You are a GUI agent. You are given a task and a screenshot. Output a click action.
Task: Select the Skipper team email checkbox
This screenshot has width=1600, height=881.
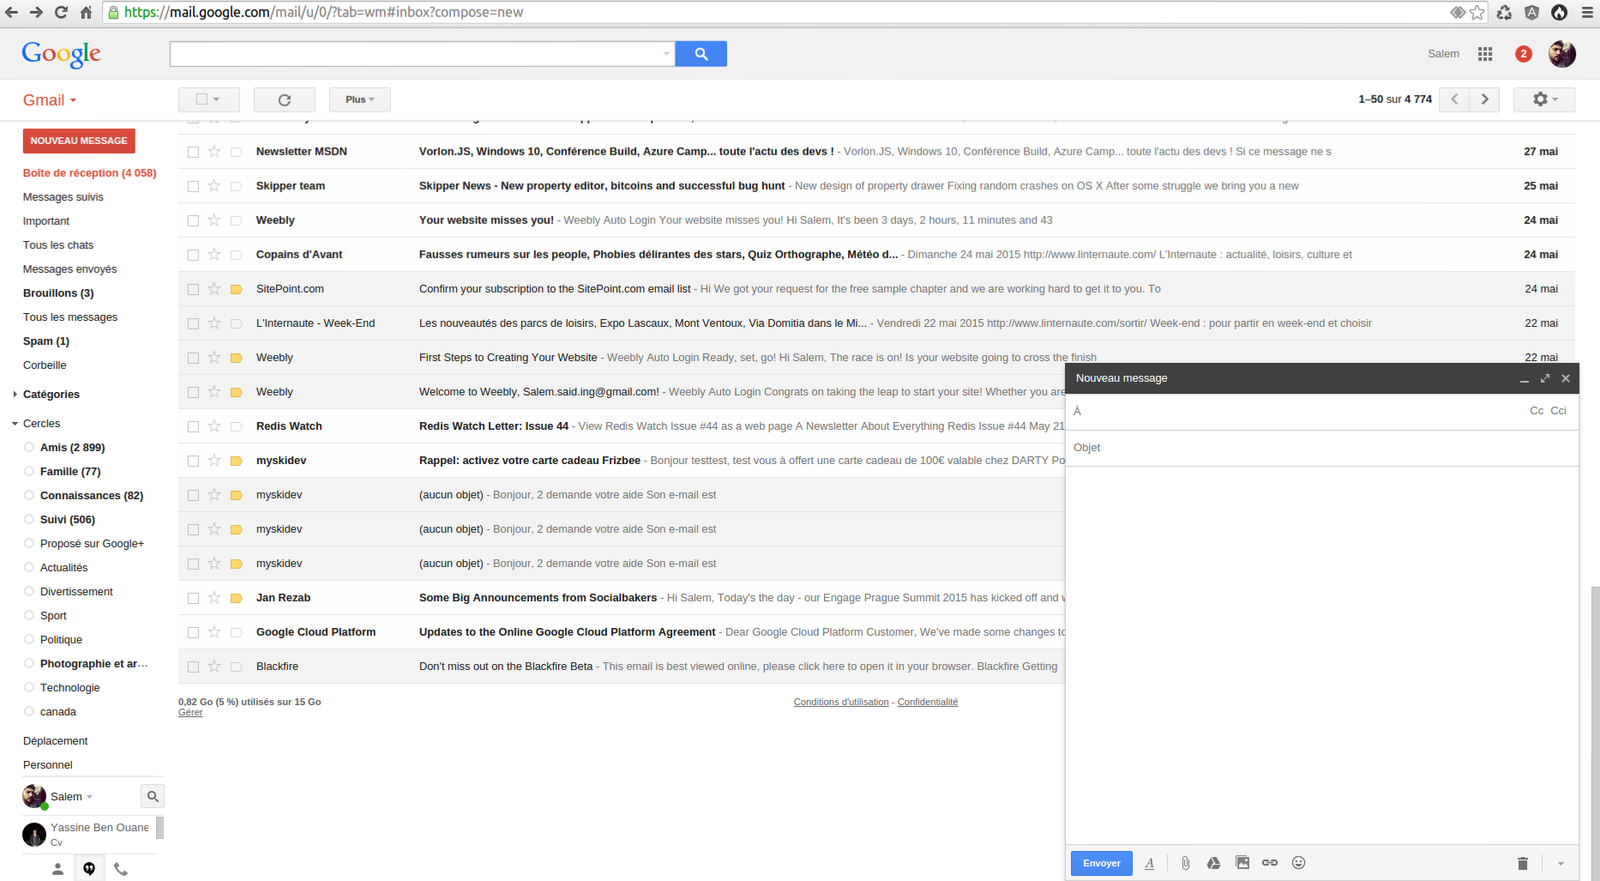pyautogui.click(x=193, y=186)
